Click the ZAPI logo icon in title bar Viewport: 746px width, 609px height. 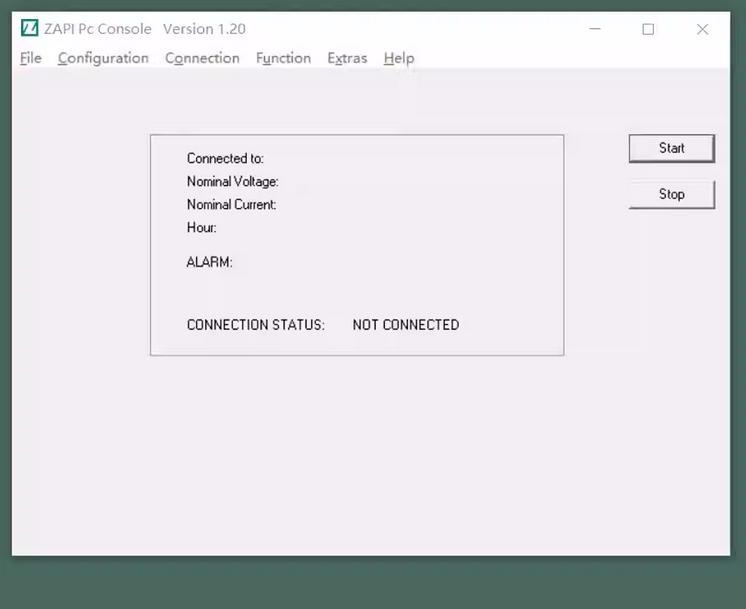pyautogui.click(x=29, y=28)
